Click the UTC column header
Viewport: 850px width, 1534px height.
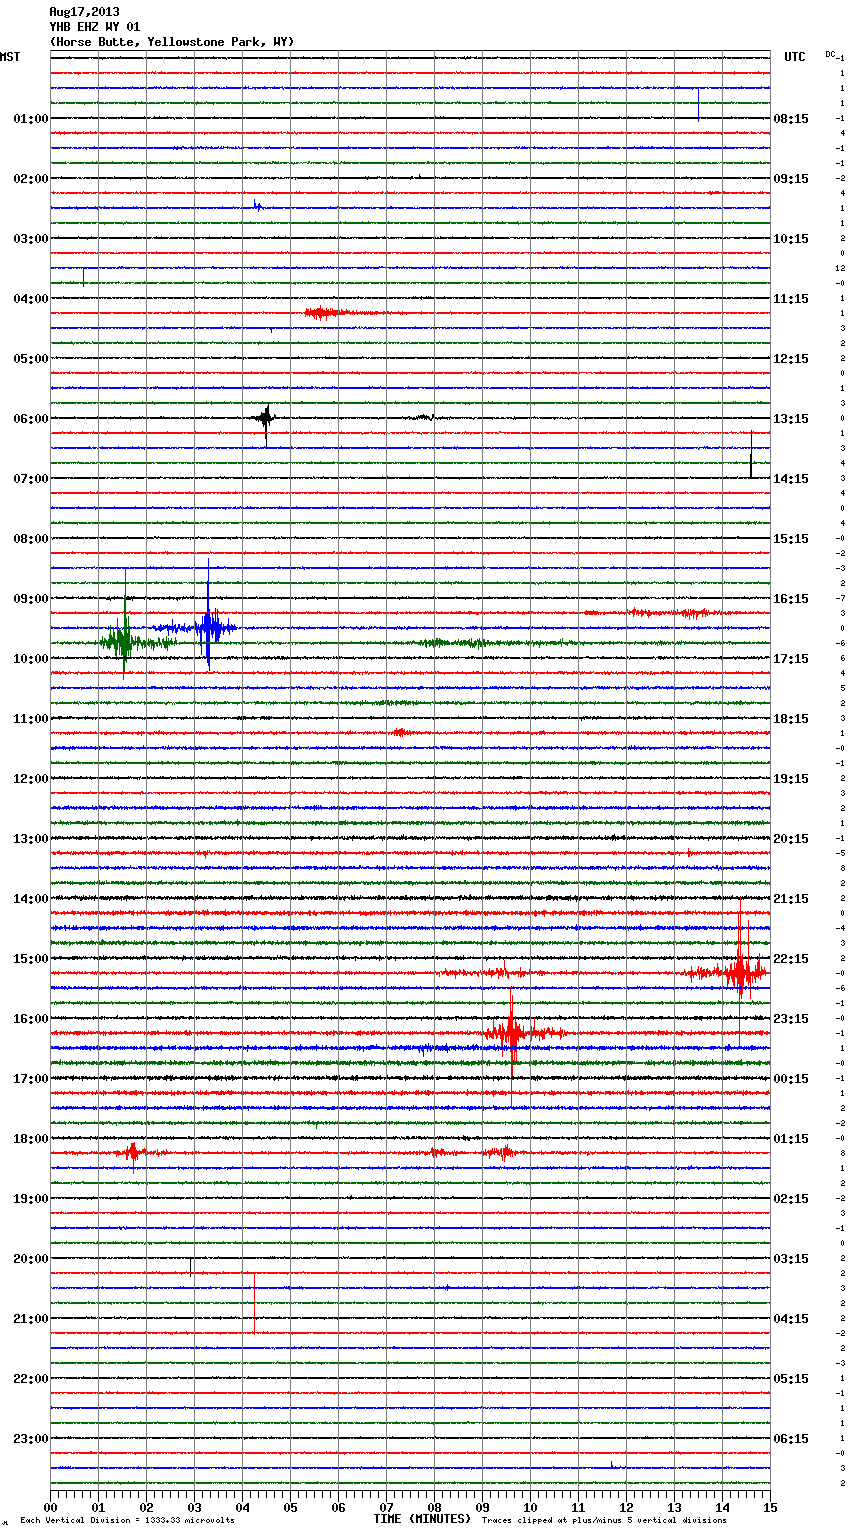tap(795, 57)
